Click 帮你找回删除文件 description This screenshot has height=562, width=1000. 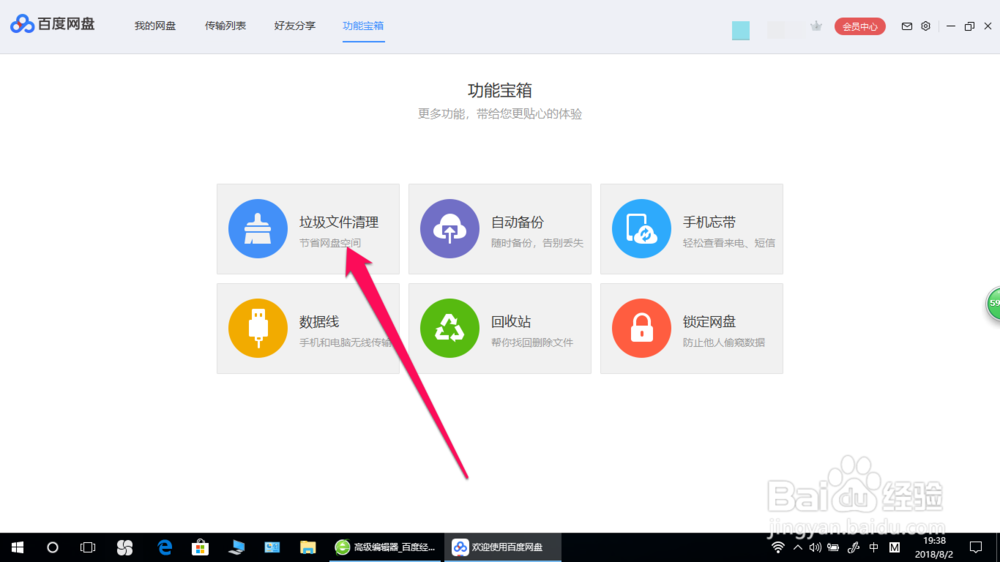click(532, 343)
